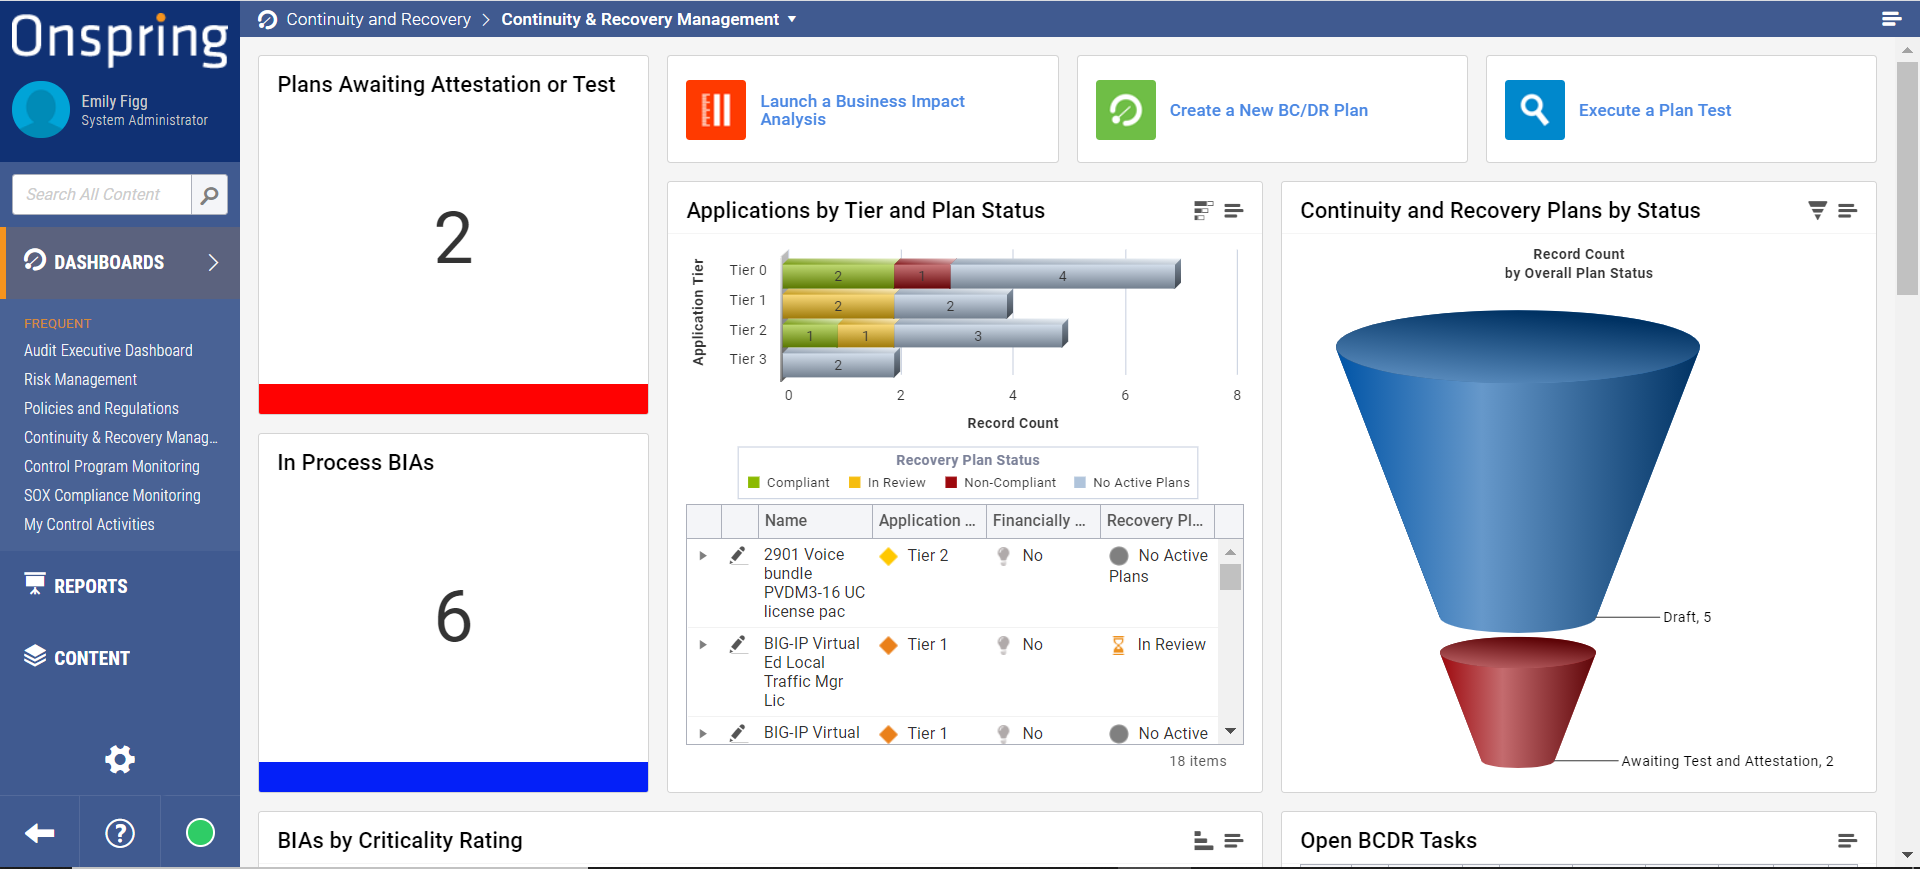Open the settings gear in sidebar
This screenshot has height=869, width=1920.
120,759
